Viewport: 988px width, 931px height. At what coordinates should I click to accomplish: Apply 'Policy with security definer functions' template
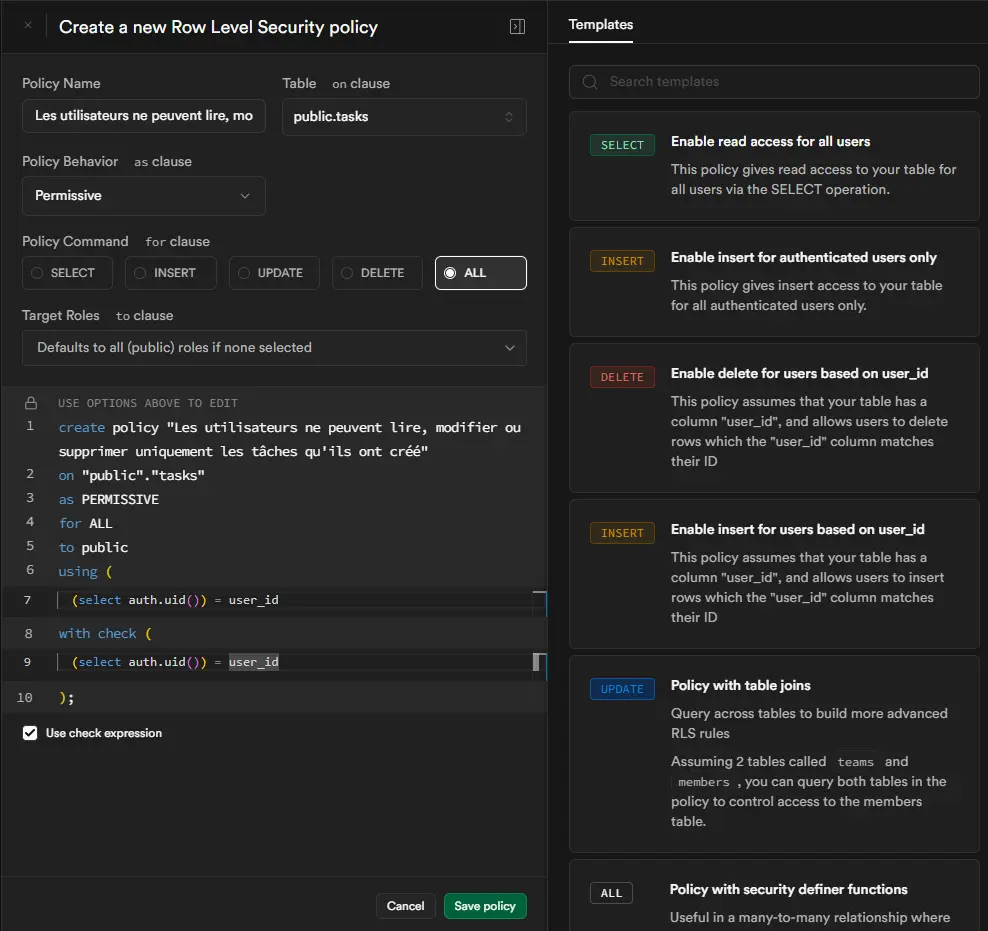(774, 895)
